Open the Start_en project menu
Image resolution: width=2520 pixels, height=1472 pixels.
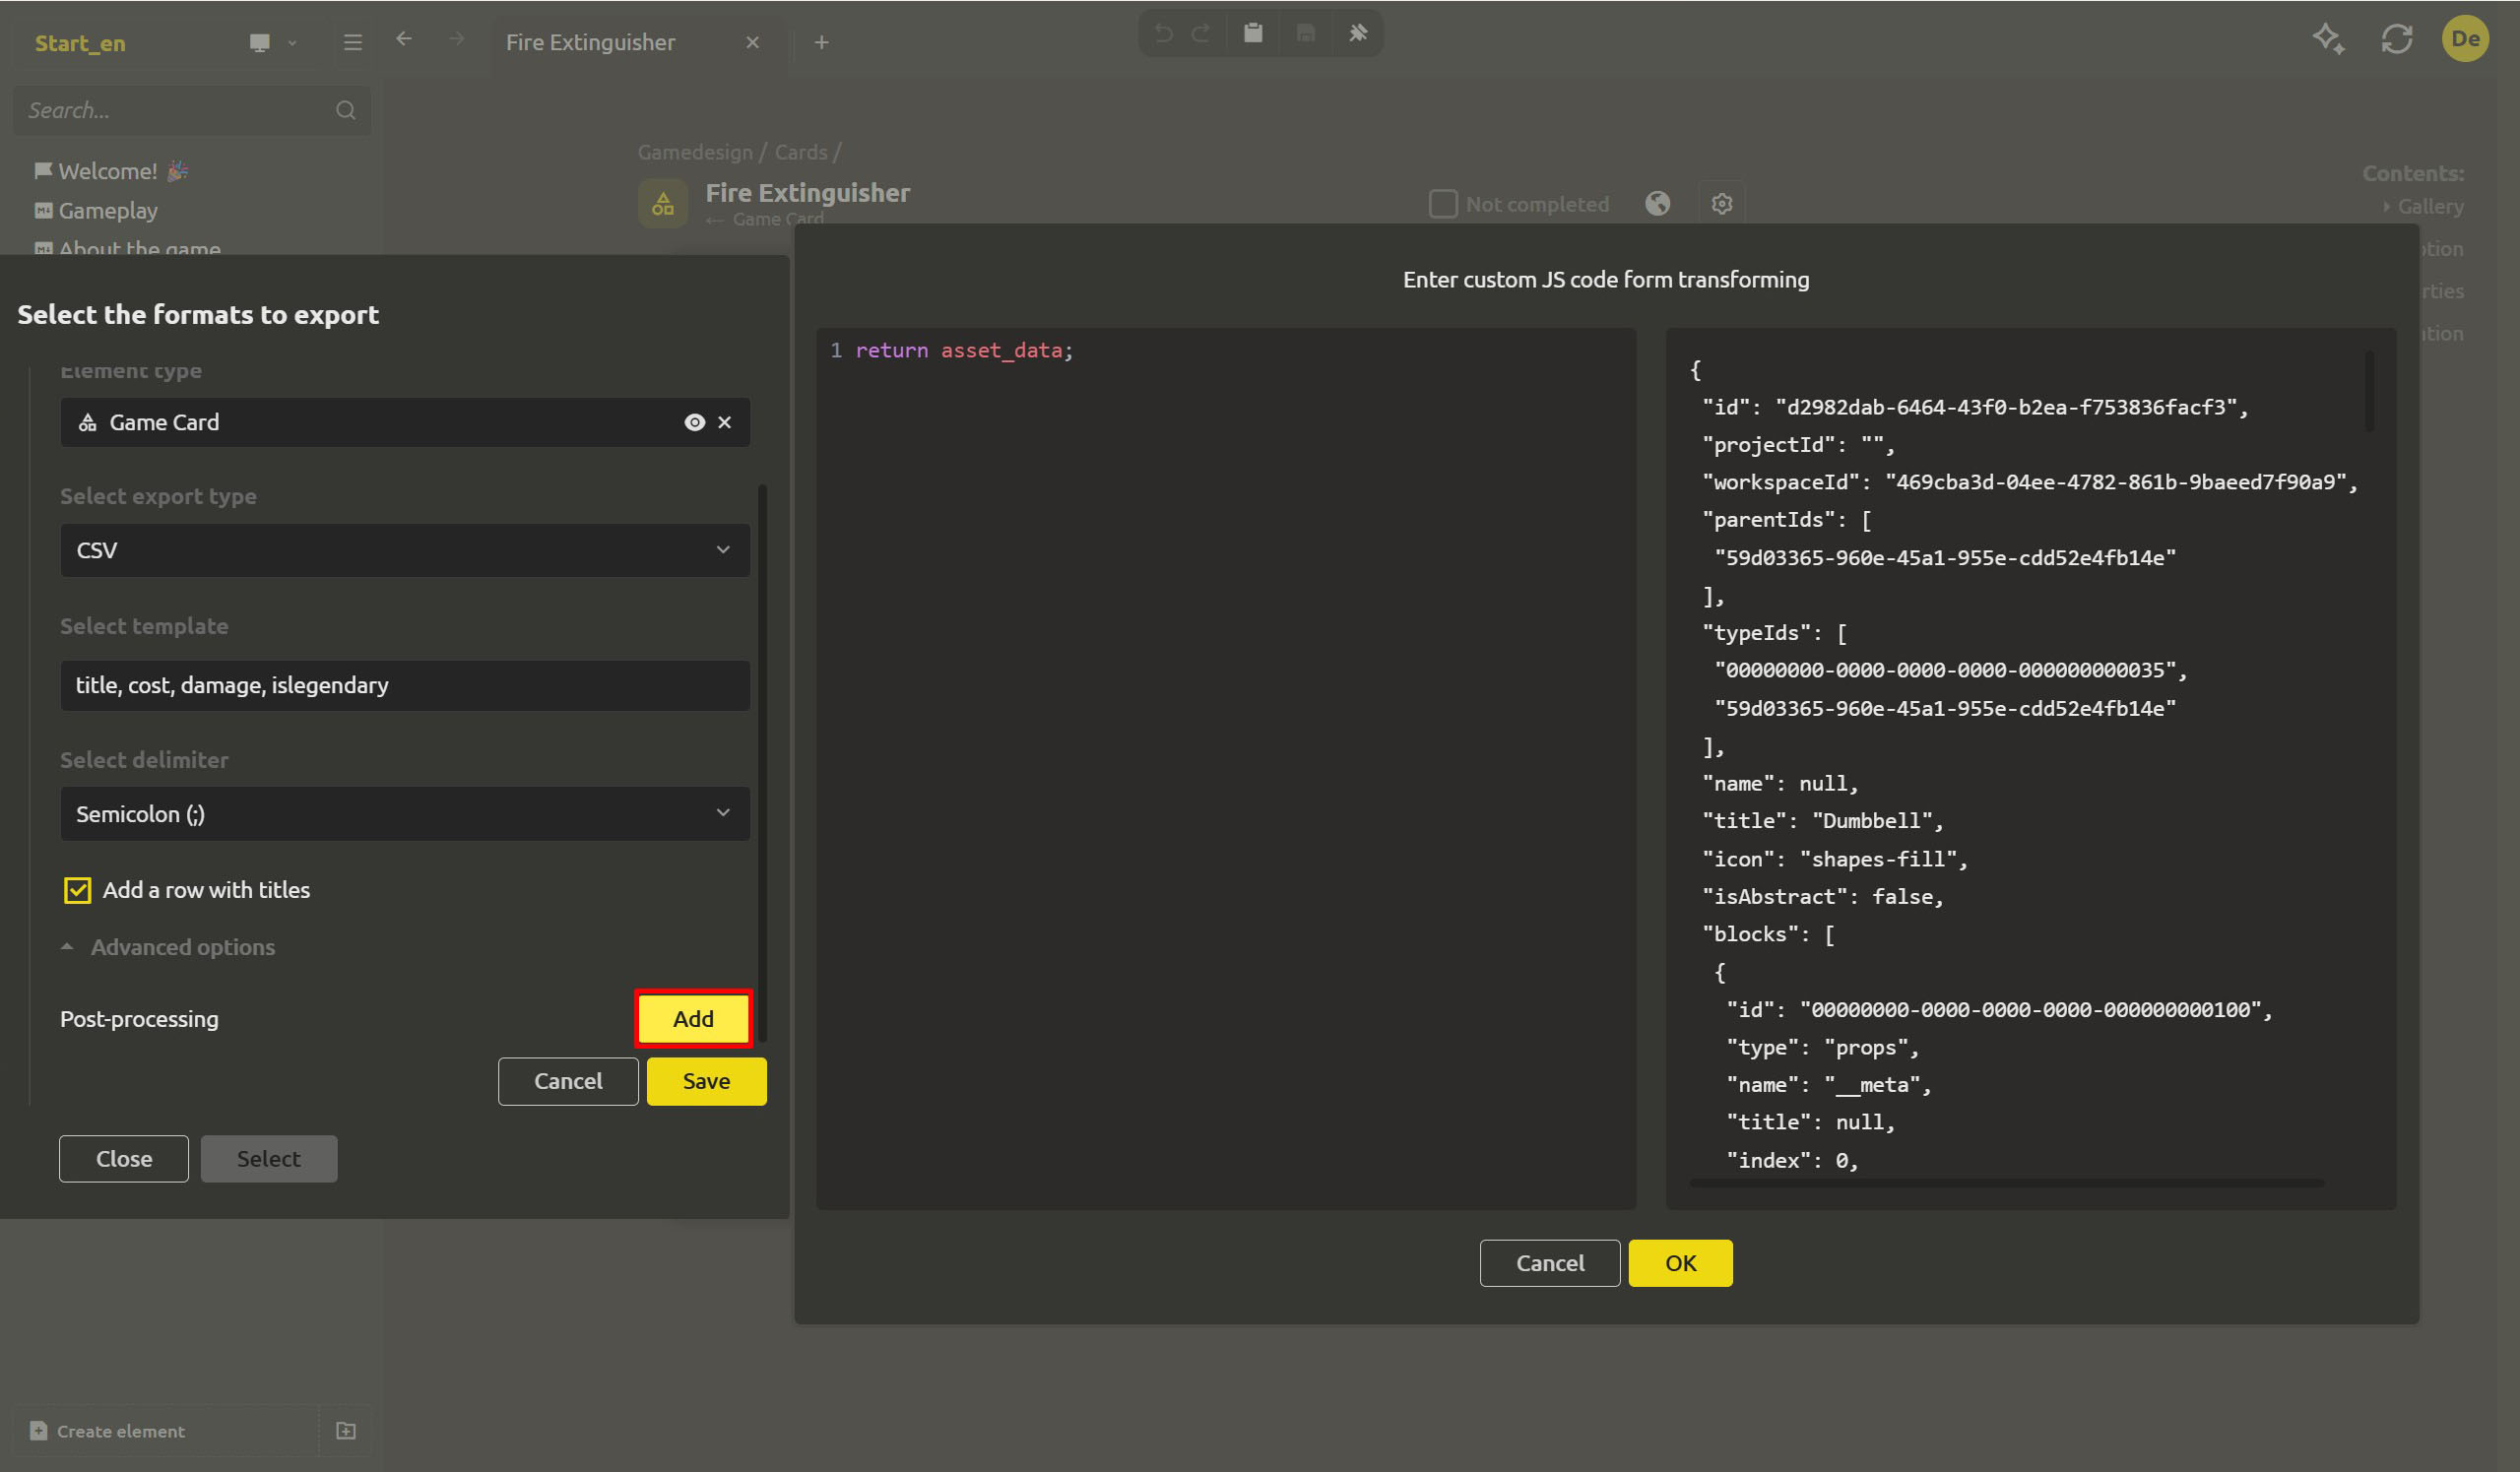point(80,43)
